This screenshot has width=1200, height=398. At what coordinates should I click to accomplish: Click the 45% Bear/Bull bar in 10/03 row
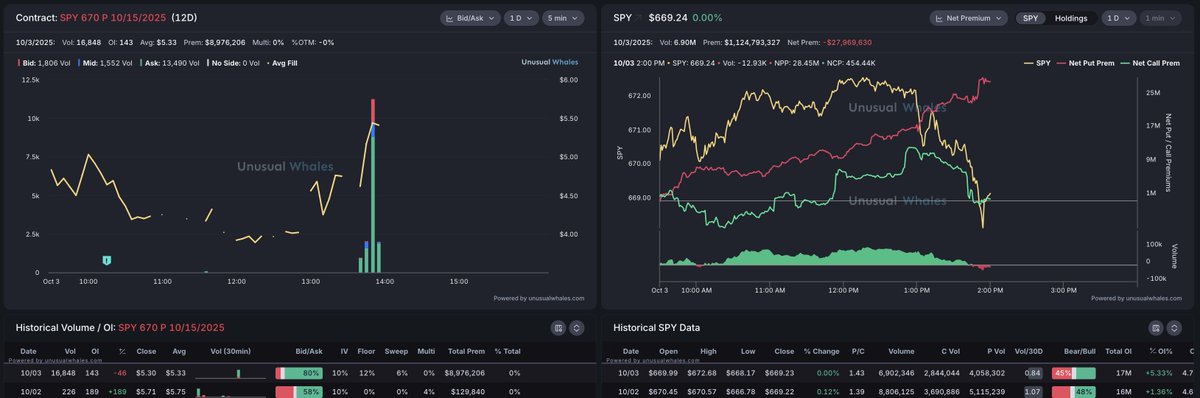coord(1073,372)
